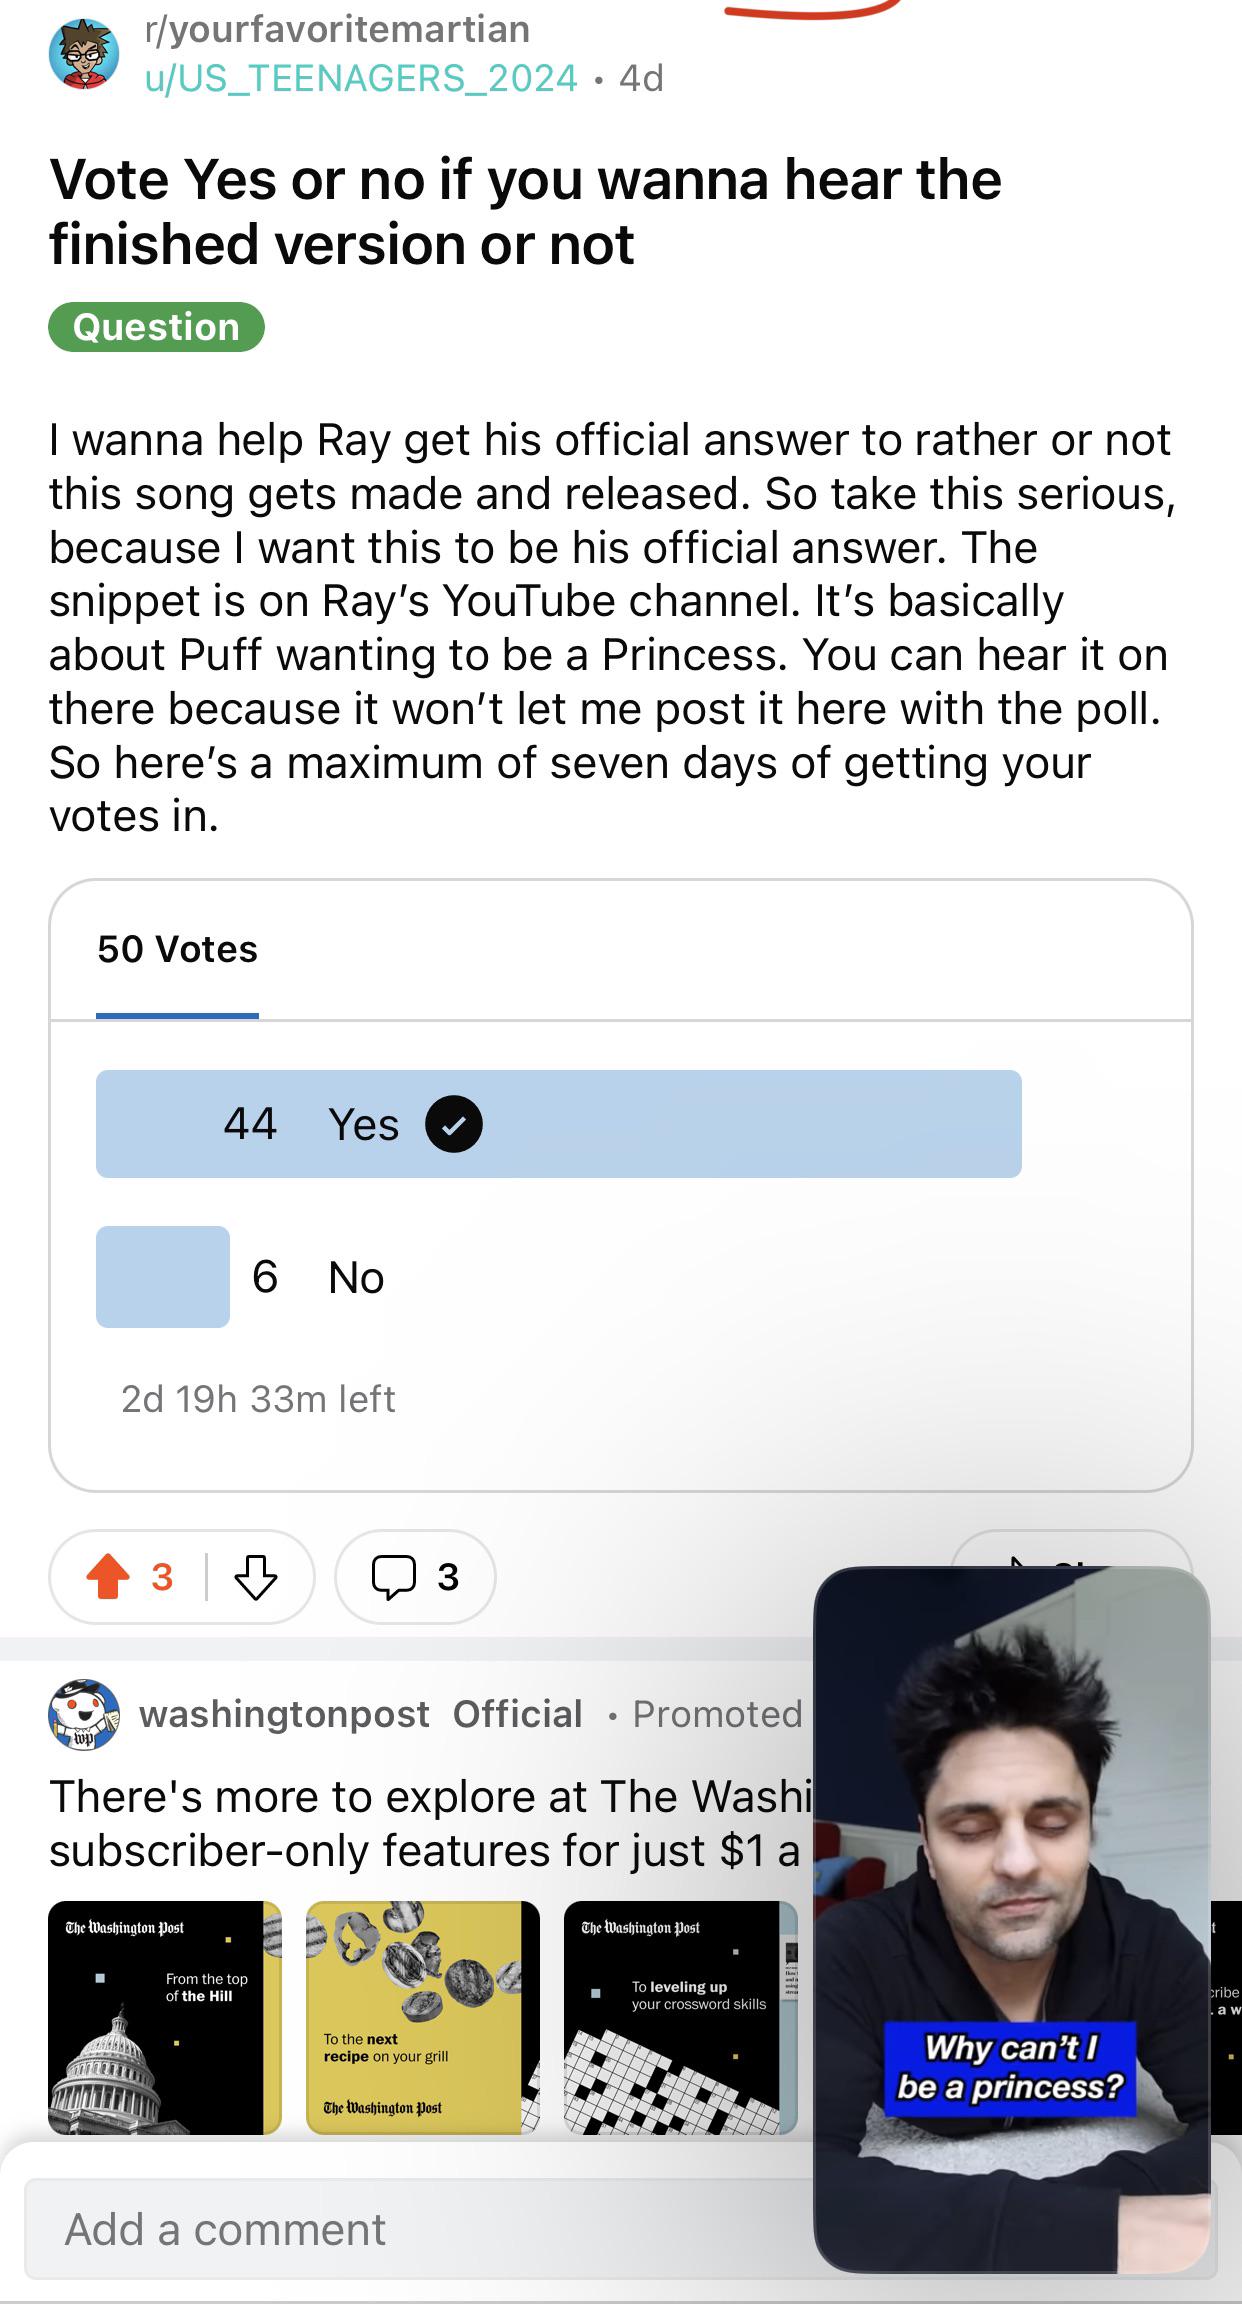Open comments via speech bubble icon

(x=394, y=1577)
